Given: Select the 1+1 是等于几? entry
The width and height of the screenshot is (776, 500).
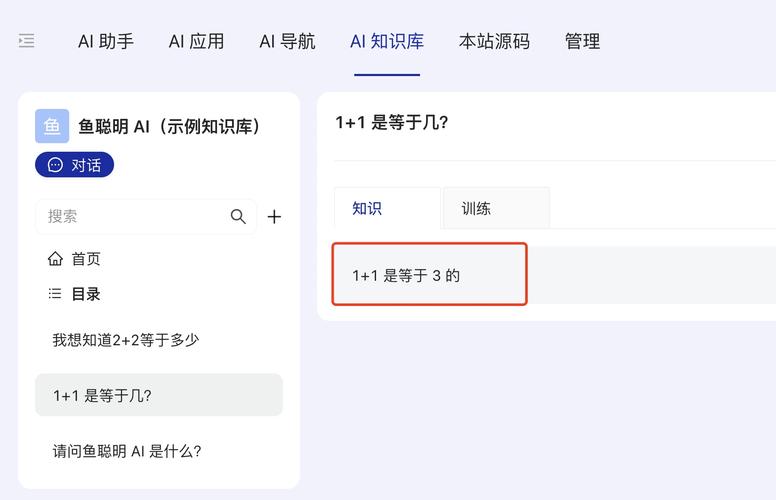Looking at the screenshot, I should coord(159,395).
